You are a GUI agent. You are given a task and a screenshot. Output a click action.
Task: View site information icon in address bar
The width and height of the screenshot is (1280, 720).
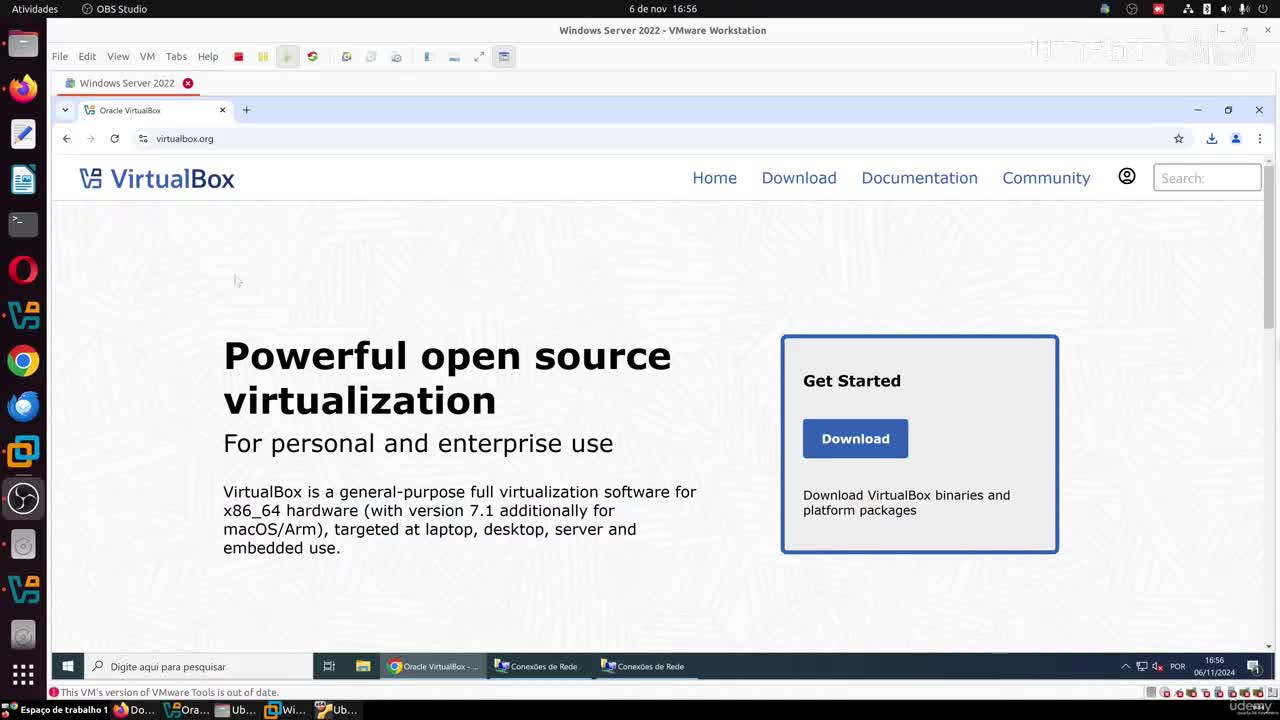pos(143,139)
